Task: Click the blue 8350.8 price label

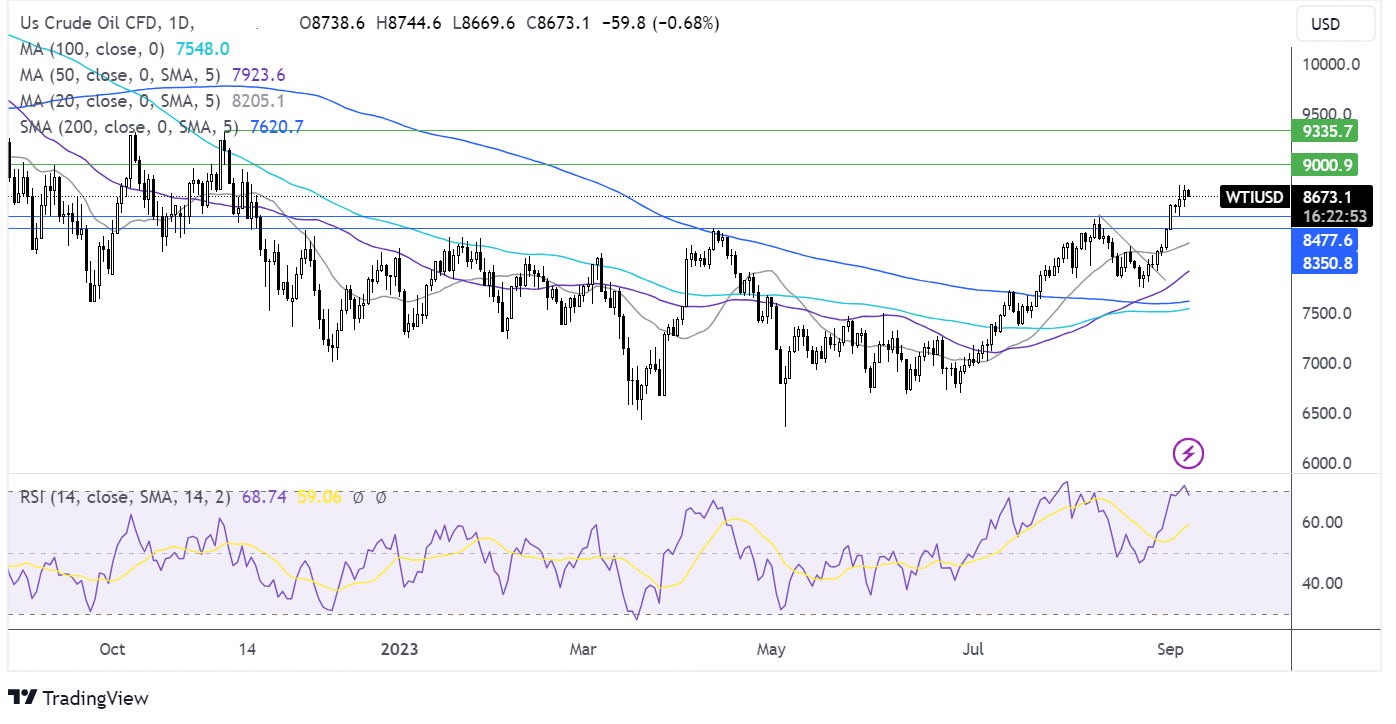Action: pyautogui.click(x=1326, y=264)
